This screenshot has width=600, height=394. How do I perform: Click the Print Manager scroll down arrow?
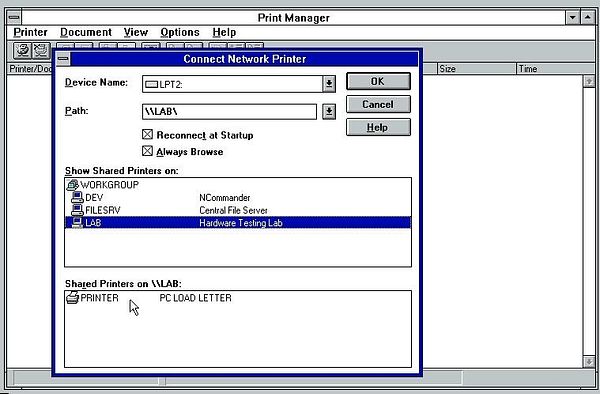pyautogui.click(x=589, y=361)
